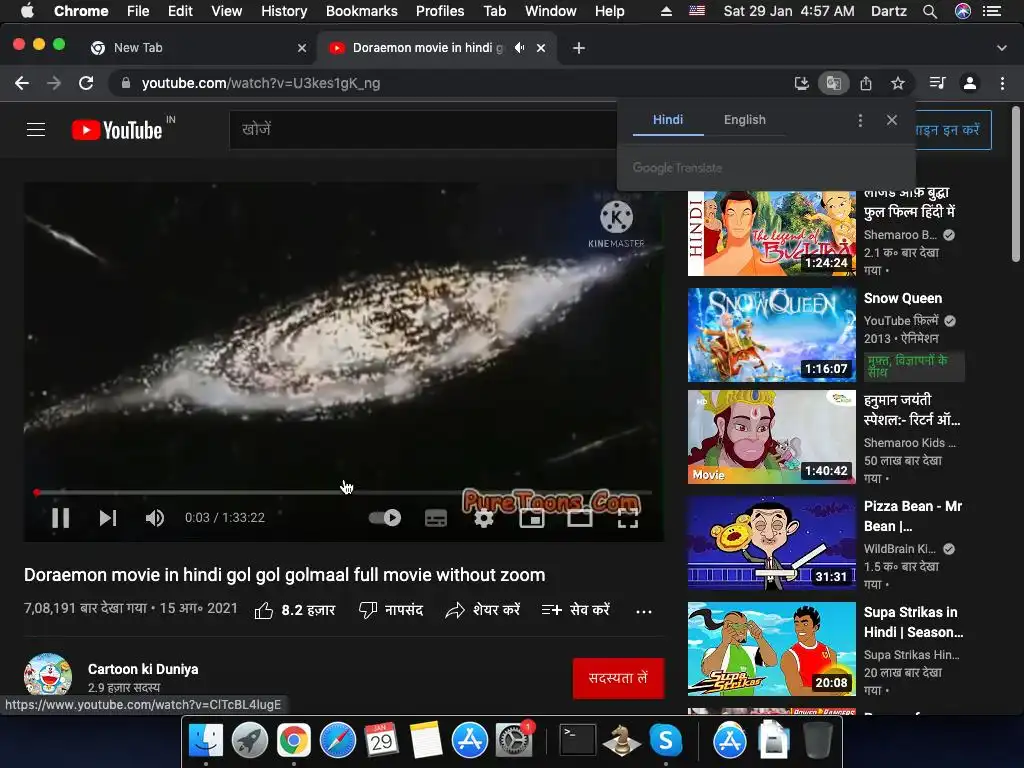
Task: Open the media controls icon in toolbar
Action: pos(937,83)
